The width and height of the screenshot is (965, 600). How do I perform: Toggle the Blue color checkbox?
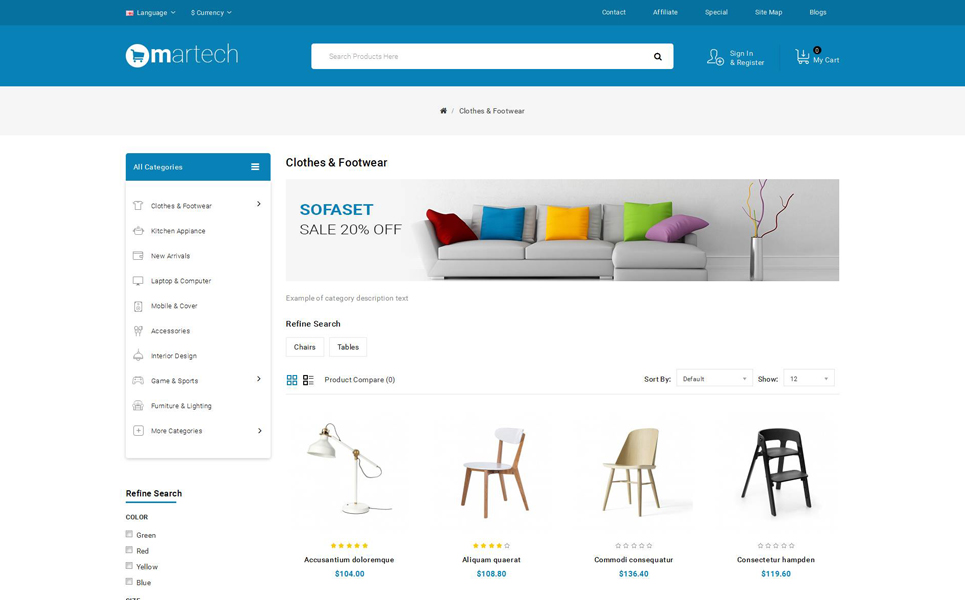(129, 582)
